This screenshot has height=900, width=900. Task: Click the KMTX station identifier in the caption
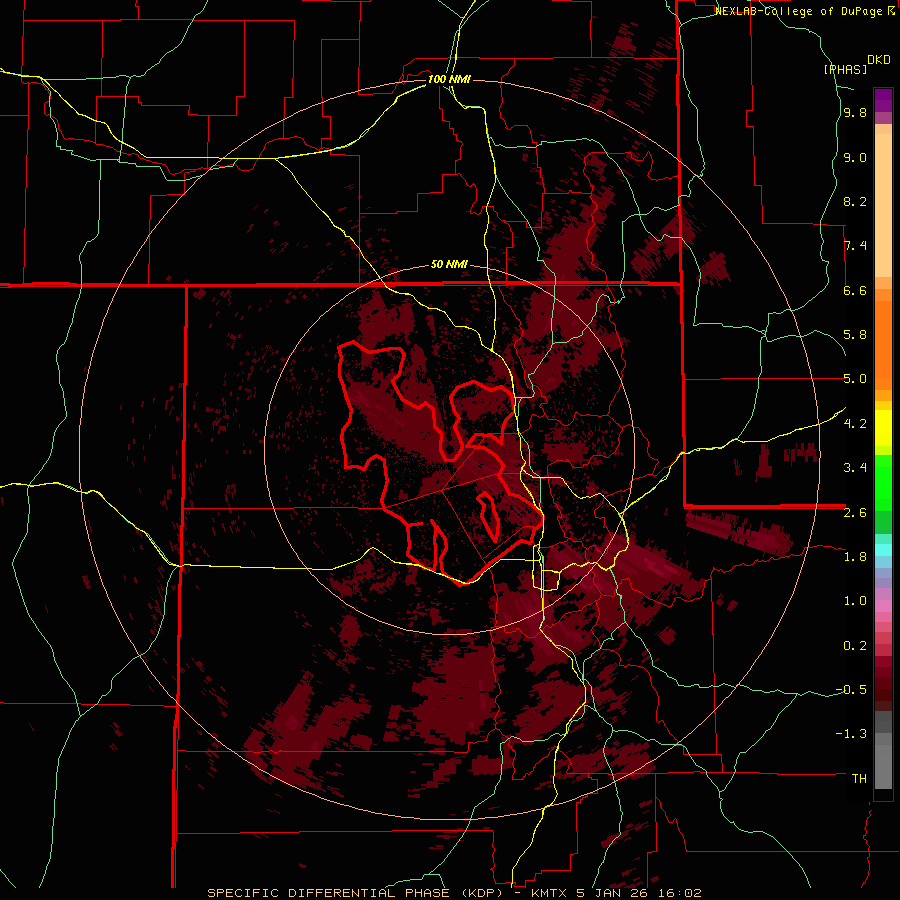[549, 893]
